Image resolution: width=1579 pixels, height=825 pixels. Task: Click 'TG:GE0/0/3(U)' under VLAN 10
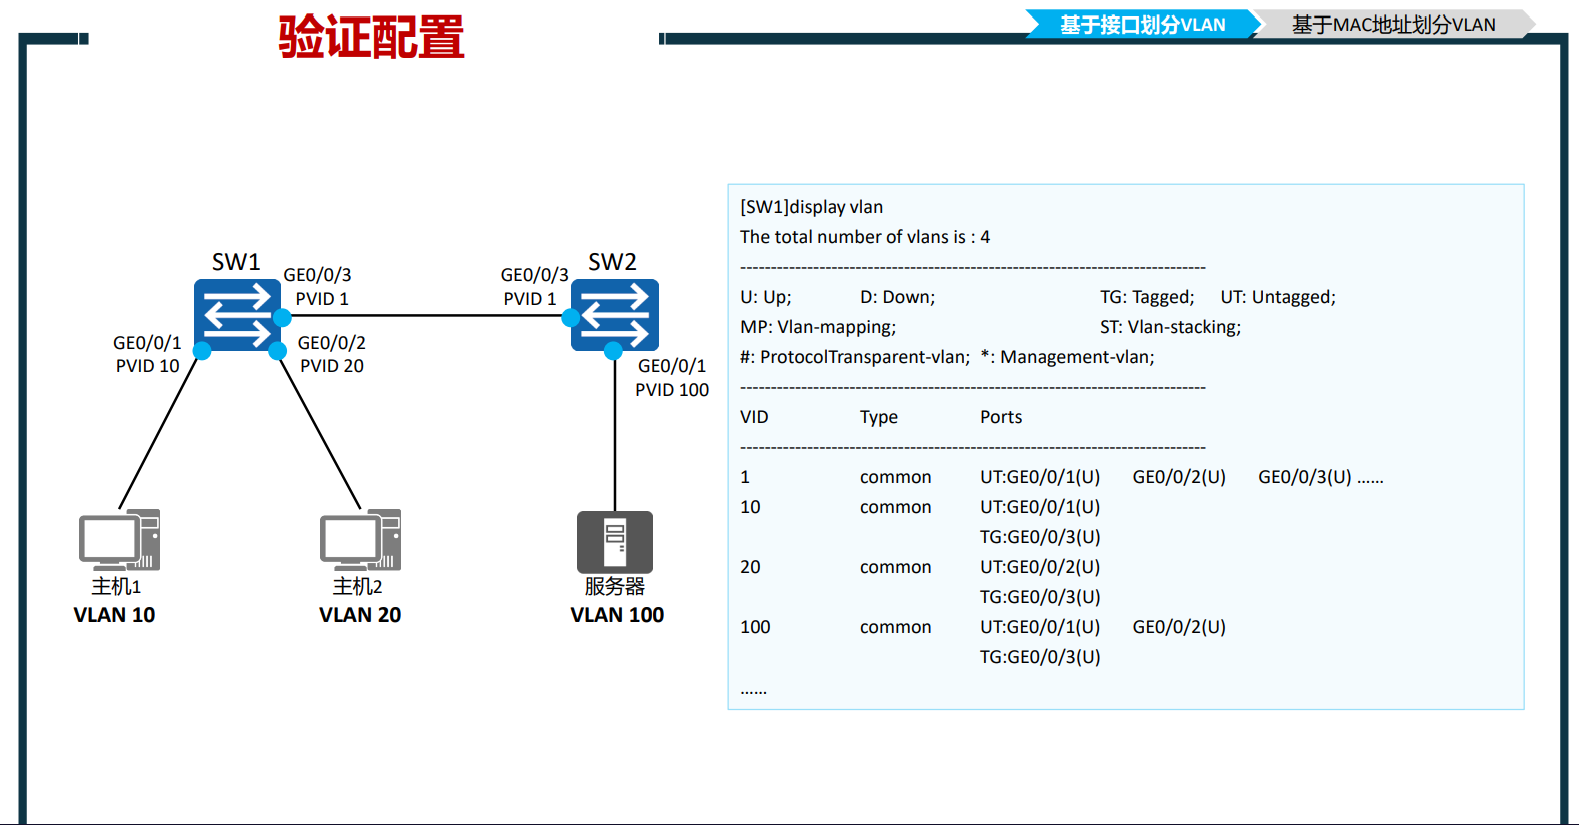pyautogui.click(x=1040, y=537)
